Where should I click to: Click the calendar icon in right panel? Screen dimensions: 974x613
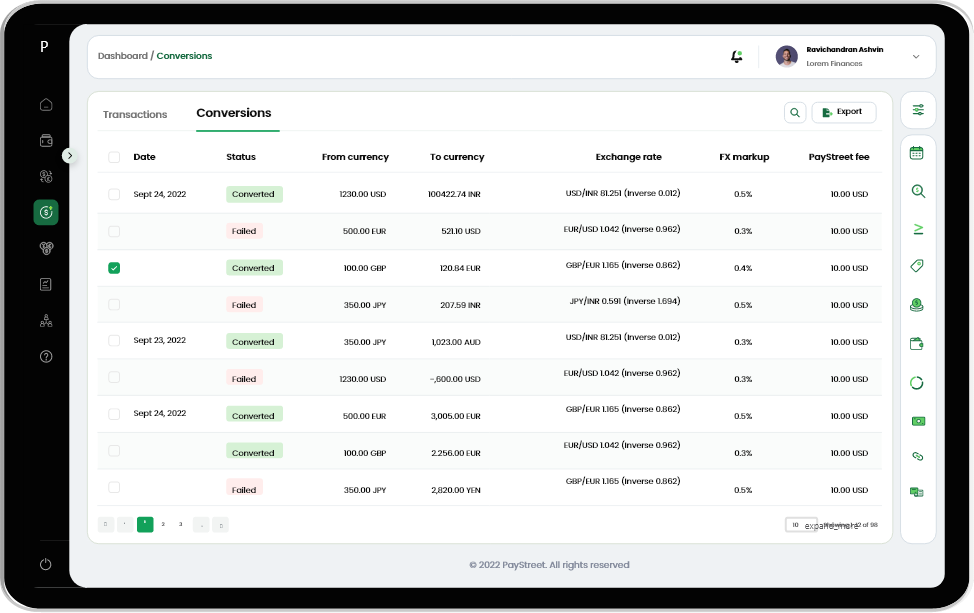click(x=918, y=152)
